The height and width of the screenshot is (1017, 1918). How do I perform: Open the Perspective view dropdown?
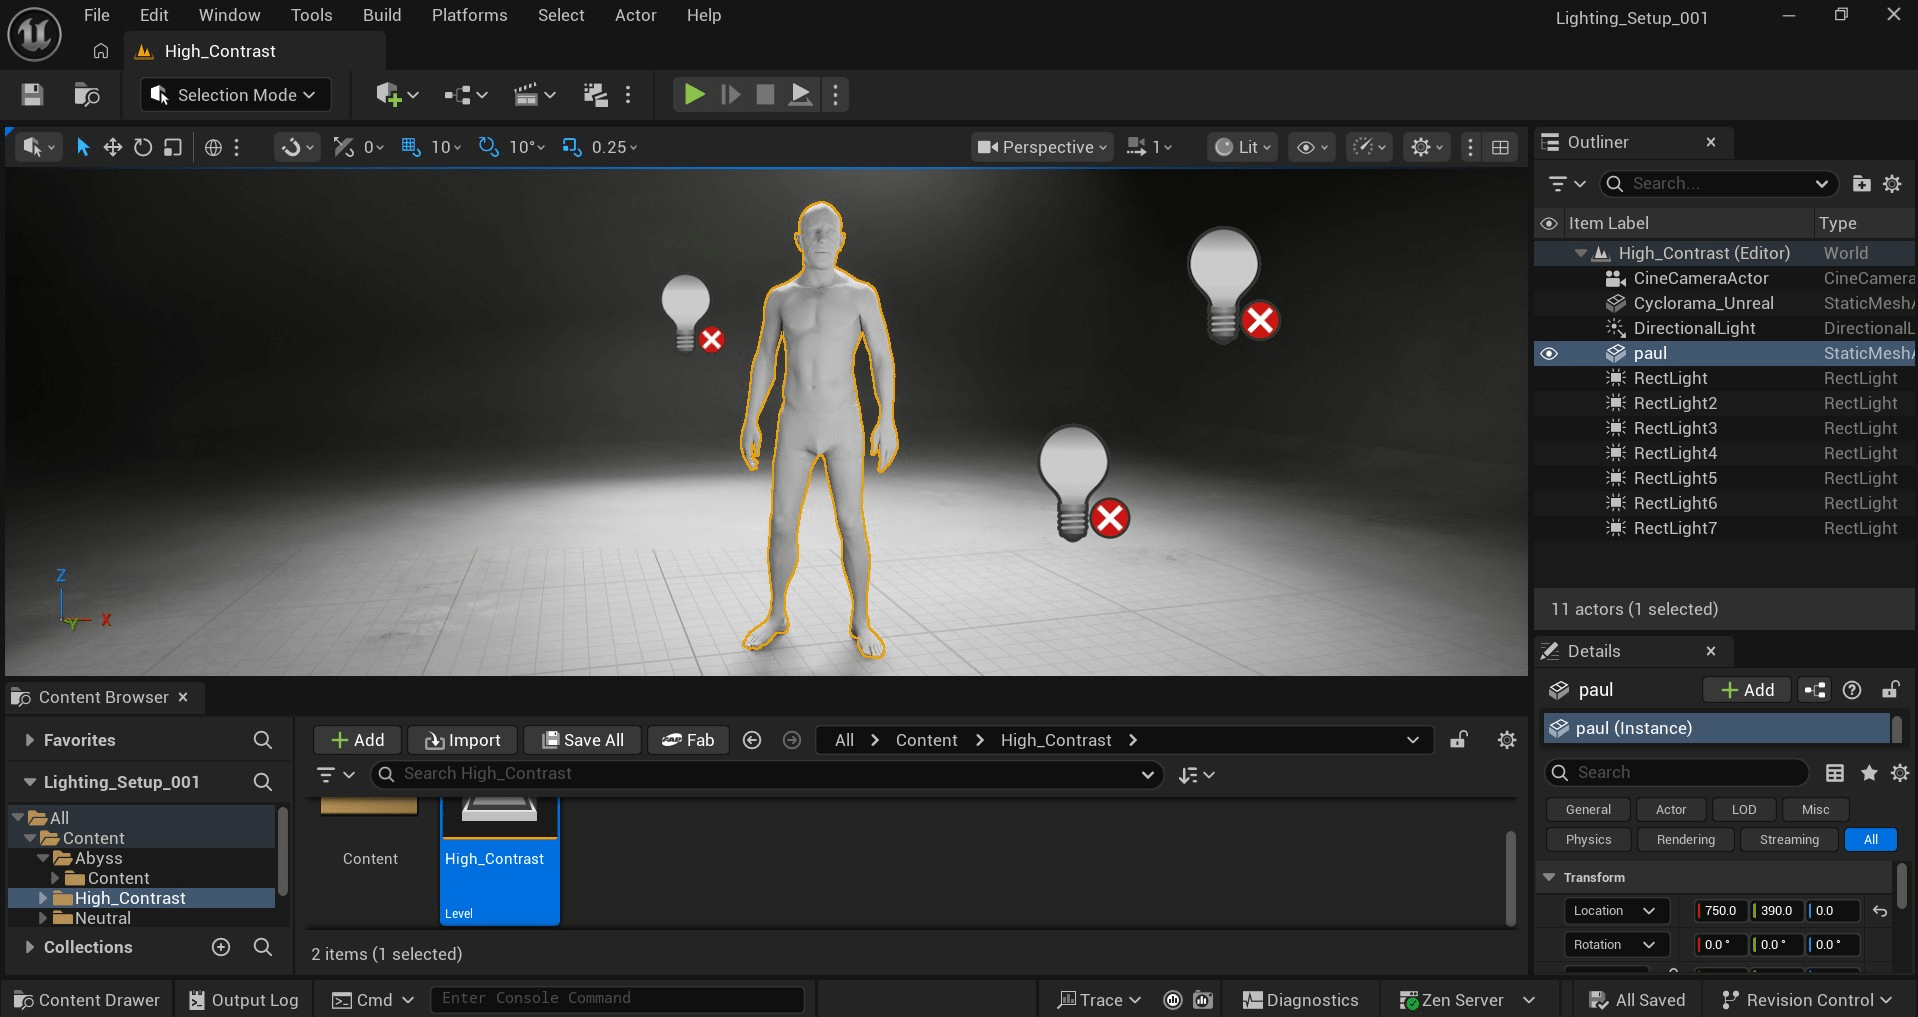click(x=1043, y=147)
